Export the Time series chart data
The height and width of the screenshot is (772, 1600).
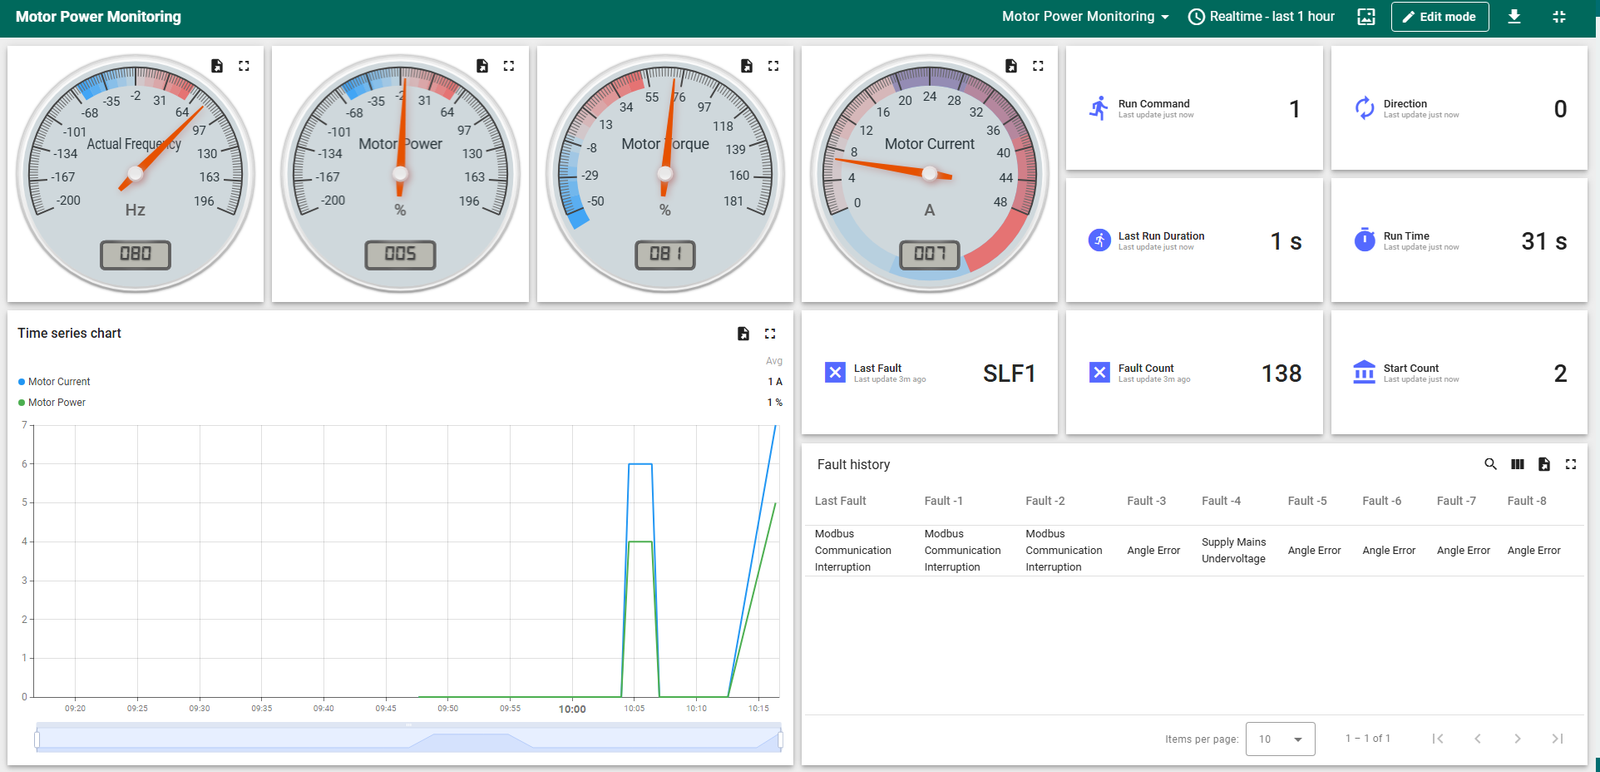point(743,334)
